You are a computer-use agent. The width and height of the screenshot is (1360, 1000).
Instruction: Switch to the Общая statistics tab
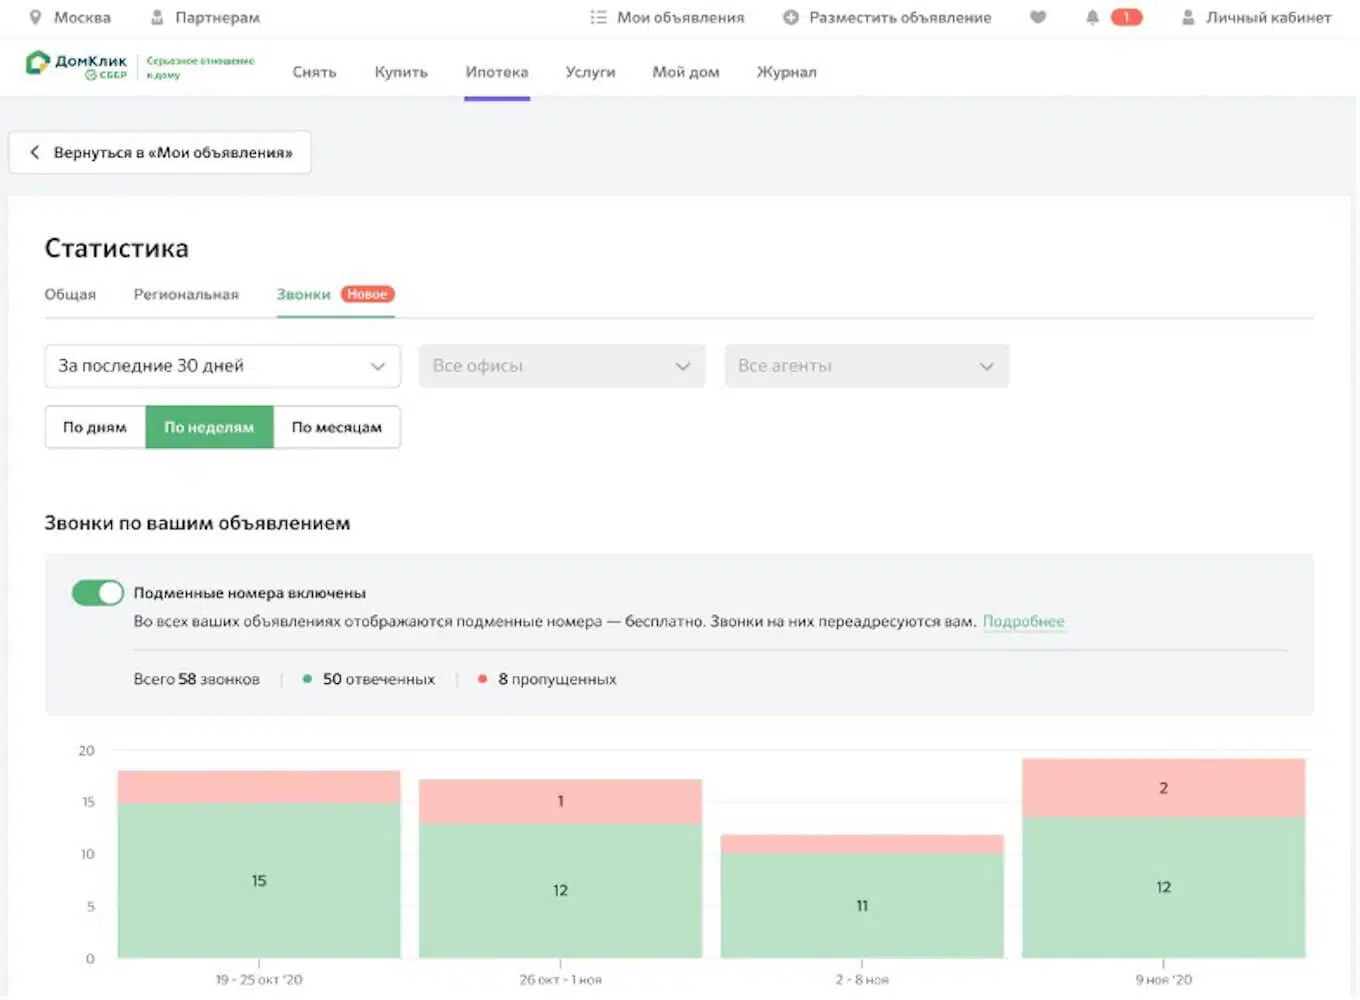pyautogui.click(x=70, y=294)
